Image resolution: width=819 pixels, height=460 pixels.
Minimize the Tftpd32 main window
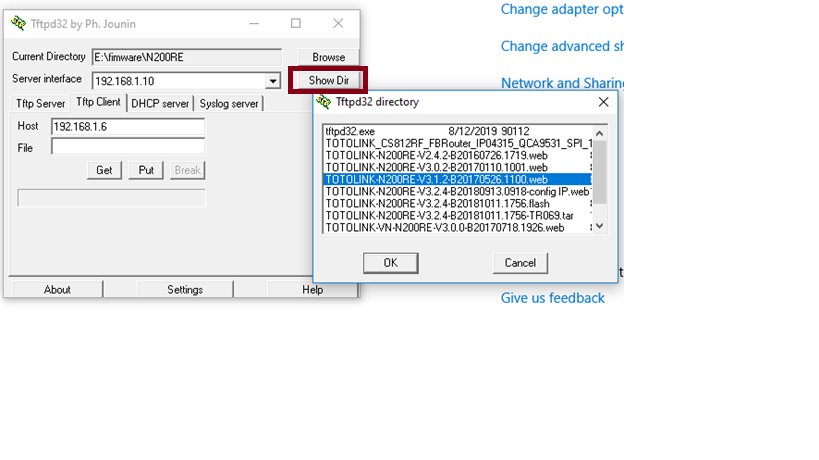coord(254,23)
